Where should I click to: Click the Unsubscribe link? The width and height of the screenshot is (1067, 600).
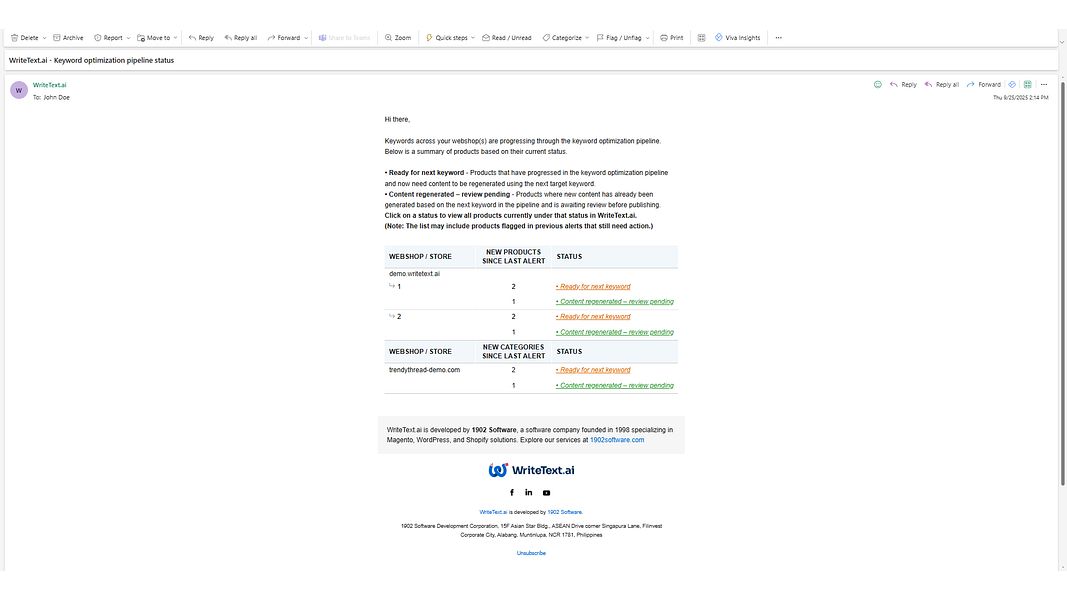pyautogui.click(x=531, y=552)
